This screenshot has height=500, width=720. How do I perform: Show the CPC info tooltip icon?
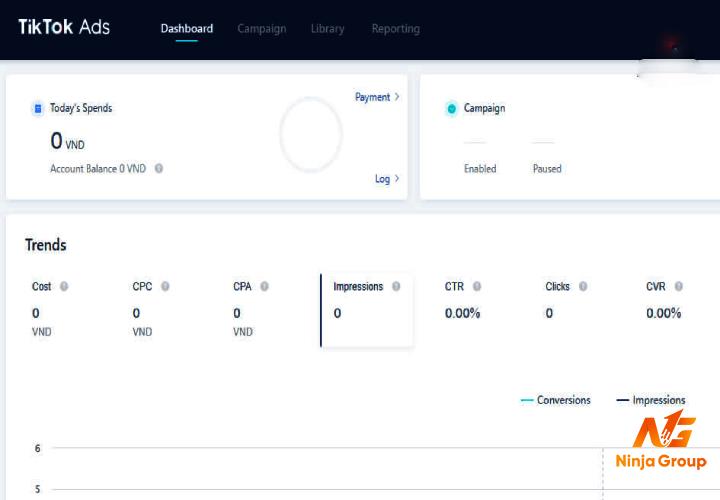click(x=165, y=286)
